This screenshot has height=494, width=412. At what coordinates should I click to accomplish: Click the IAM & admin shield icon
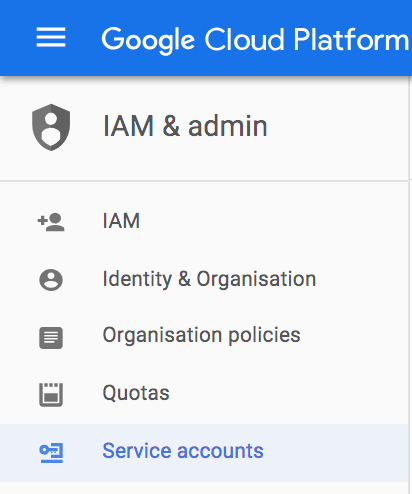pyautogui.click(x=51, y=127)
